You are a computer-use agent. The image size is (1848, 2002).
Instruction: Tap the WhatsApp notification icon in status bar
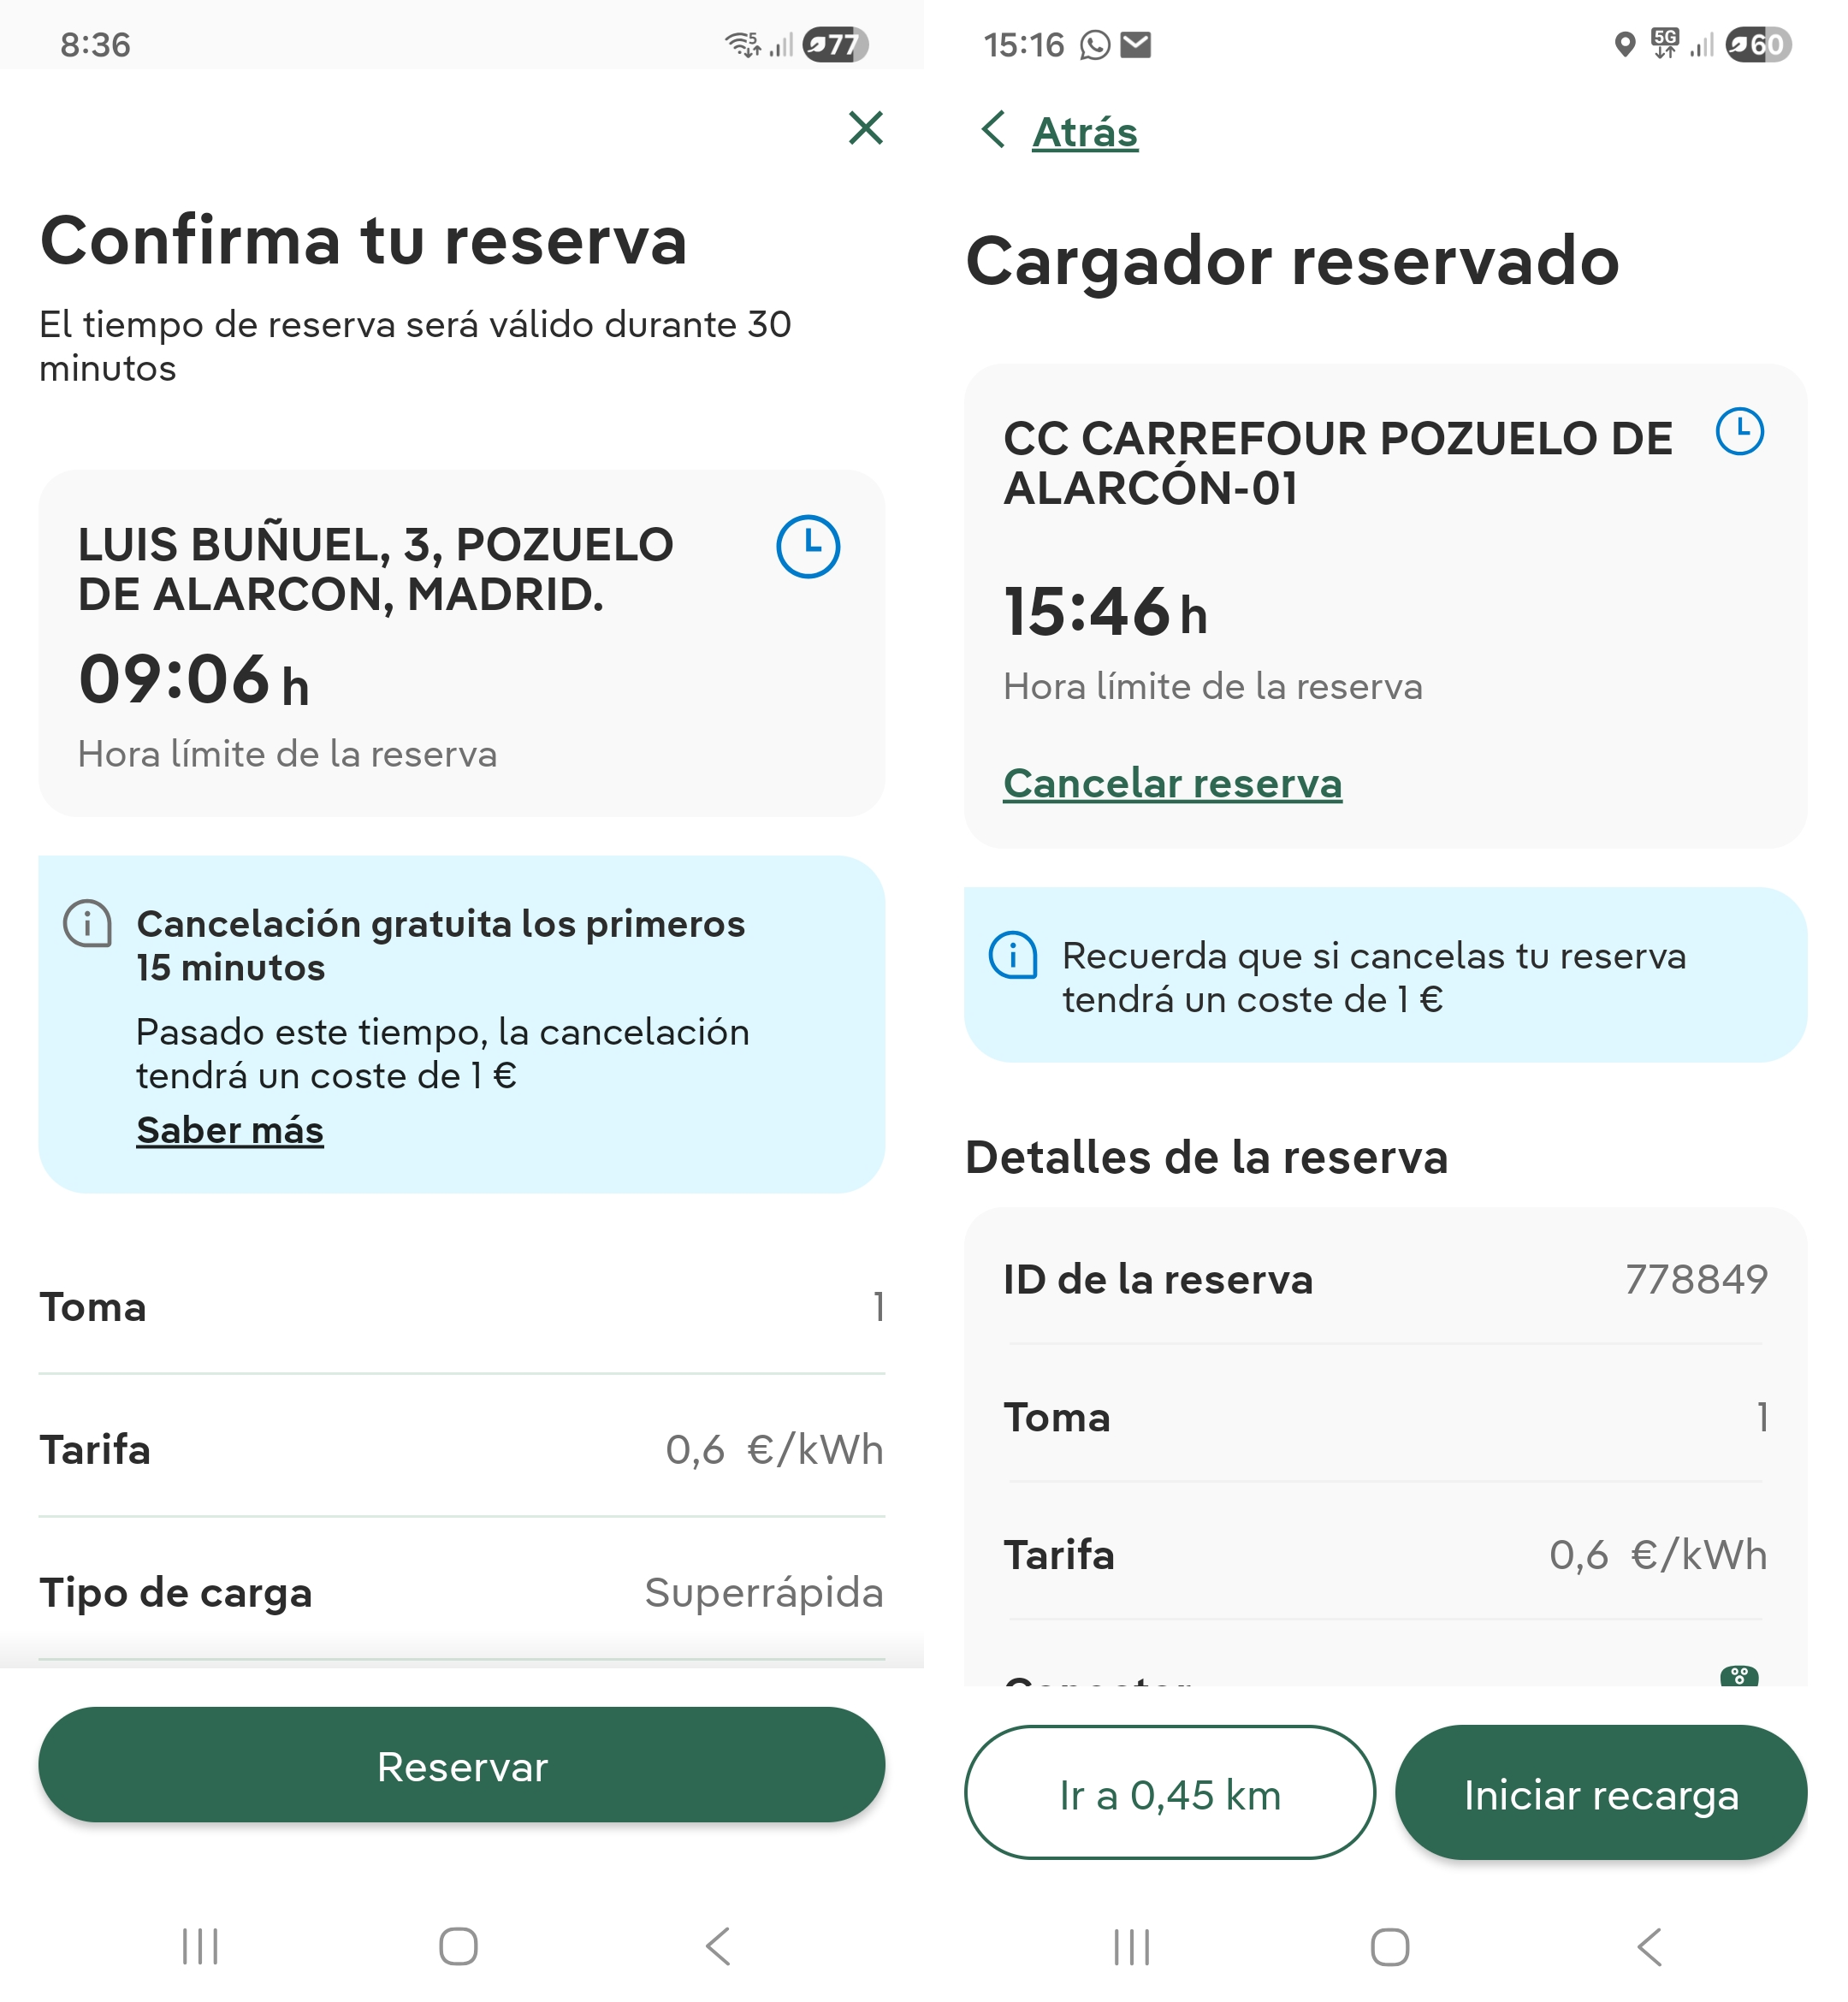pyautogui.click(x=1095, y=45)
